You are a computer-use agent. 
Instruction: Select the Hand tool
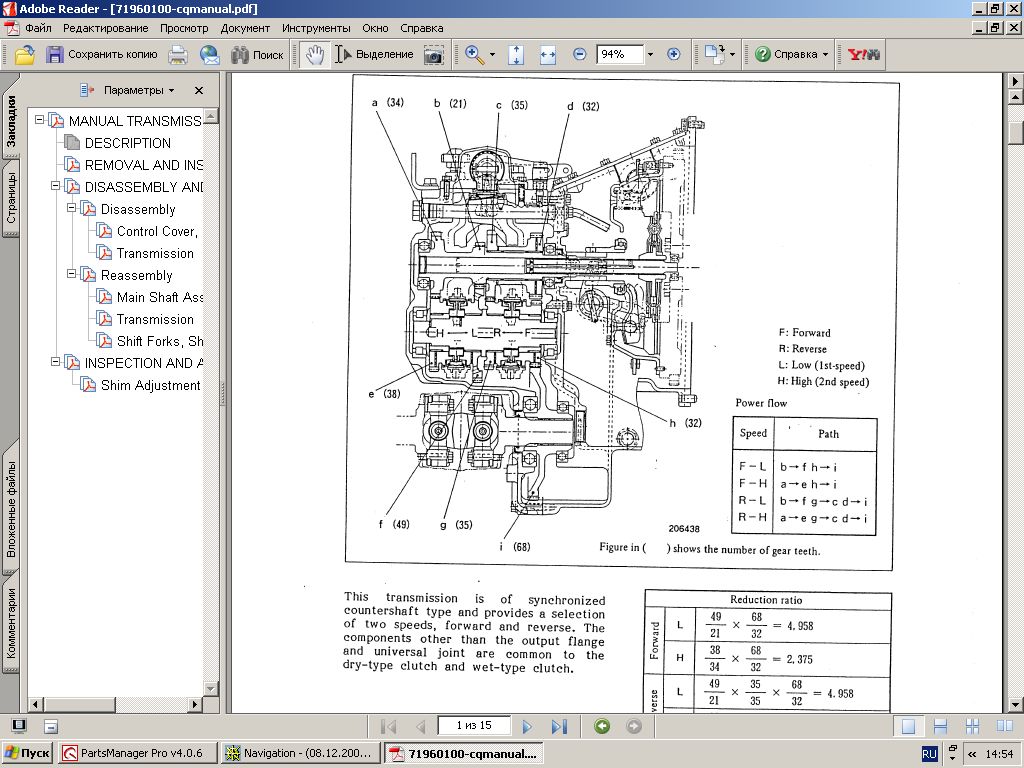[315, 55]
